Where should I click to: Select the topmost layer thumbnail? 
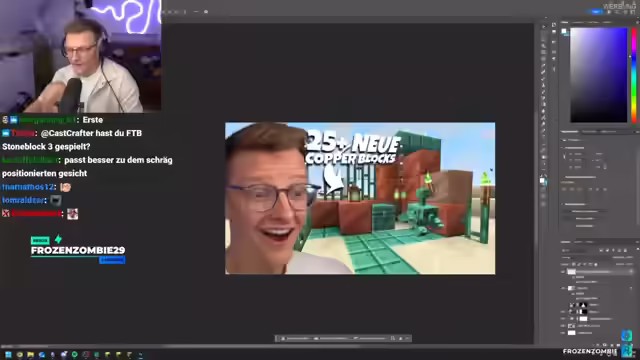[x=572, y=272]
